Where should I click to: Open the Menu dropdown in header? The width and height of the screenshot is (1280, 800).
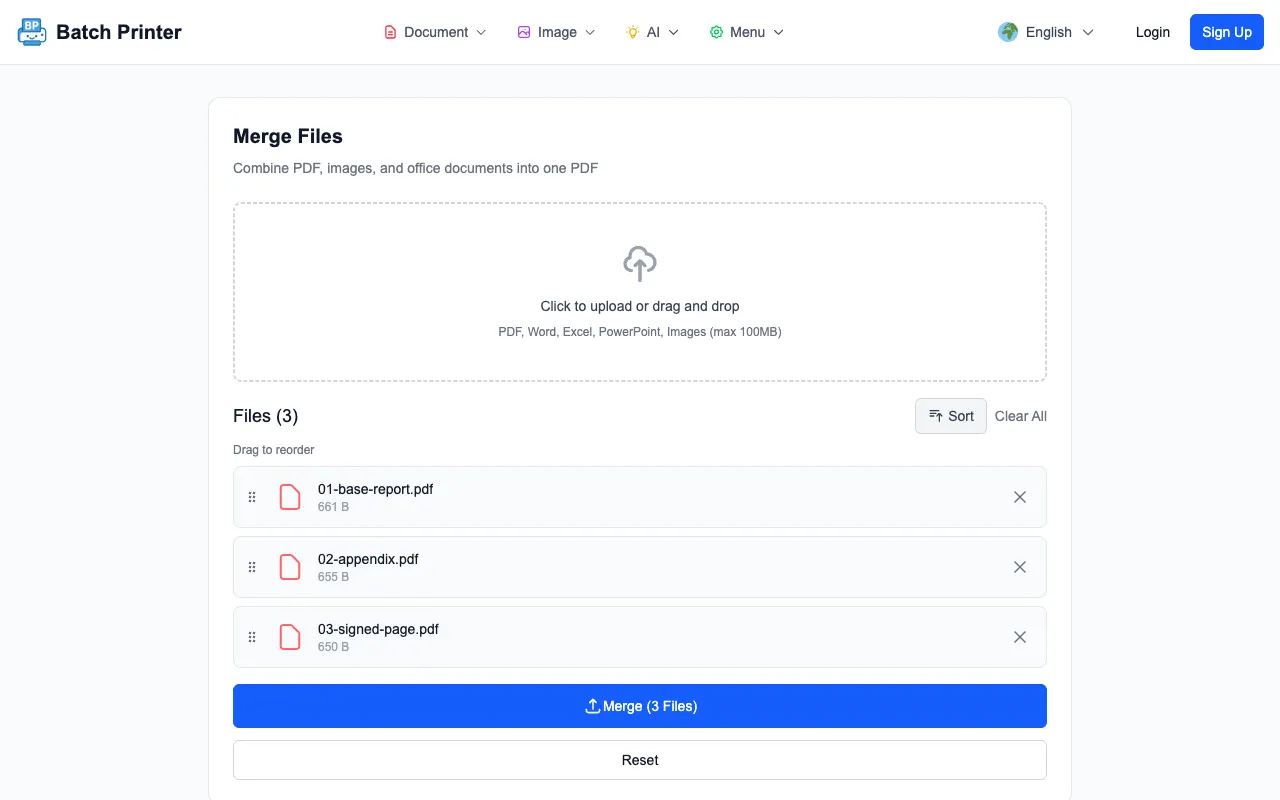click(747, 32)
